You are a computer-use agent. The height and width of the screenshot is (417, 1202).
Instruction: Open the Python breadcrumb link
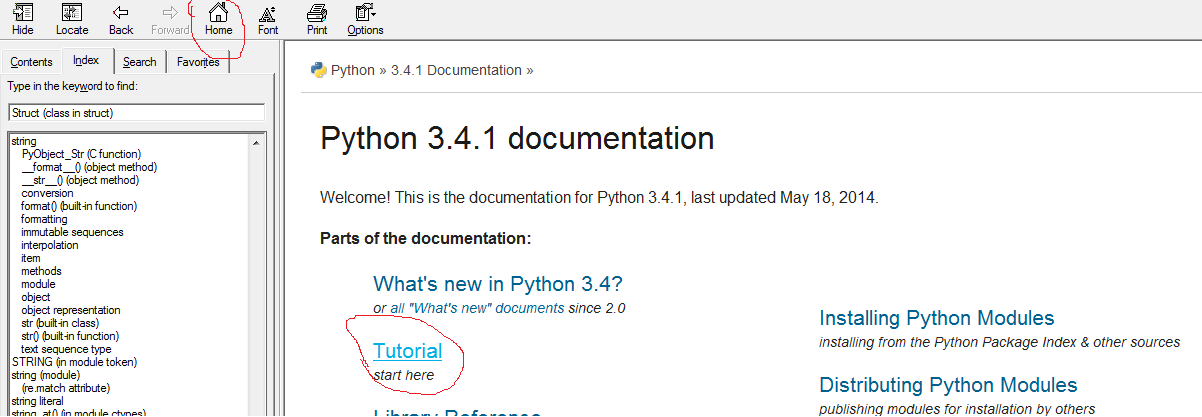[352, 70]
